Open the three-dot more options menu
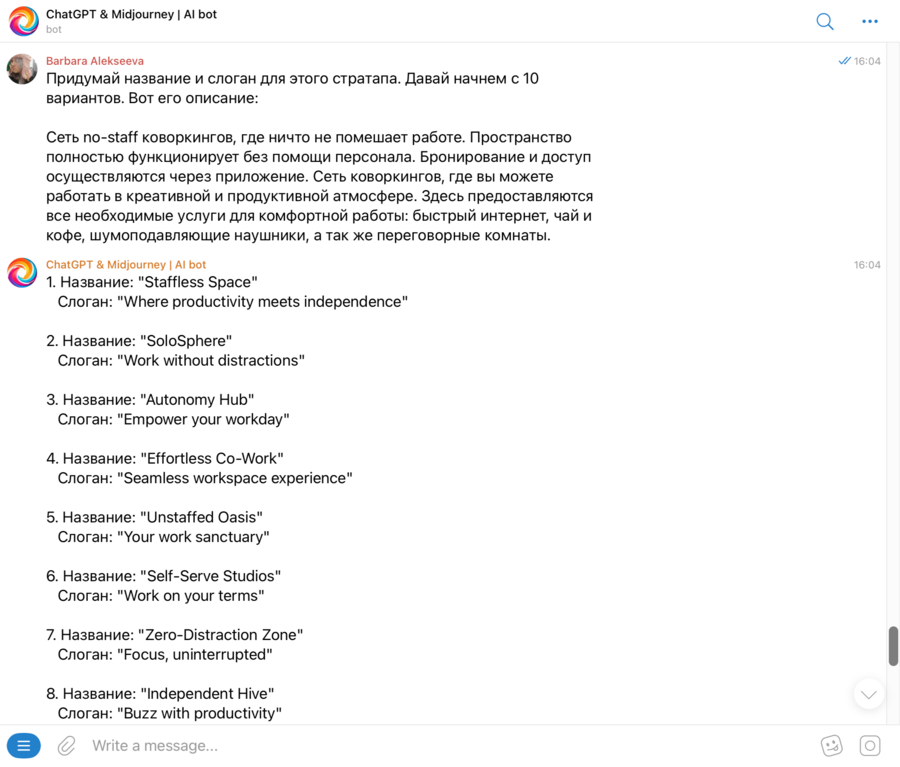The width and height of the screenshot is (900, 767). click(x=869, y=21)
